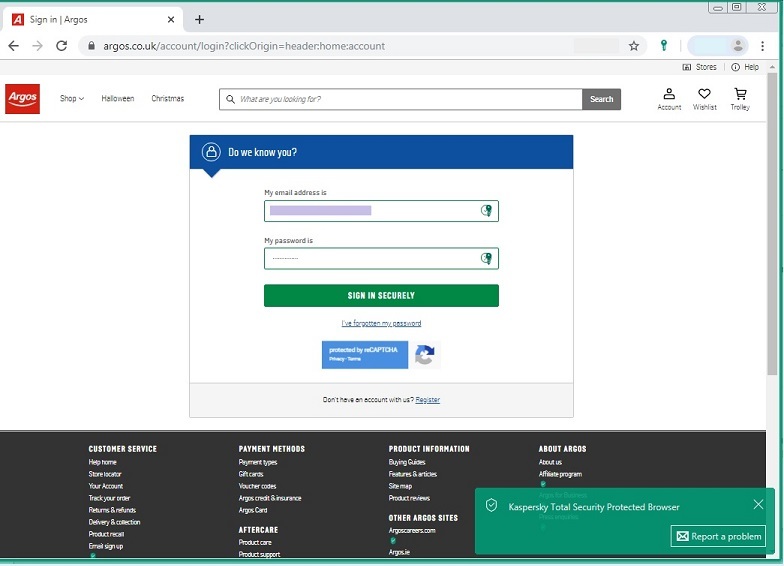
Task: Open Affiliate program footer link
Action: (x=560, y=474)
